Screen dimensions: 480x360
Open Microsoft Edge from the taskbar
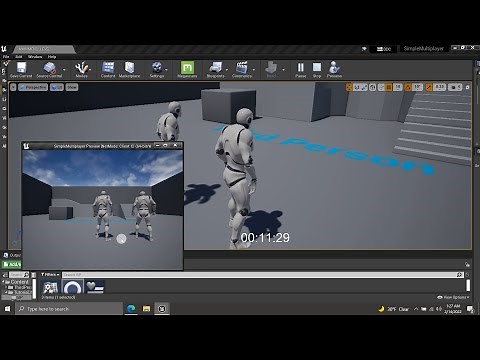(x=131, y=309)
